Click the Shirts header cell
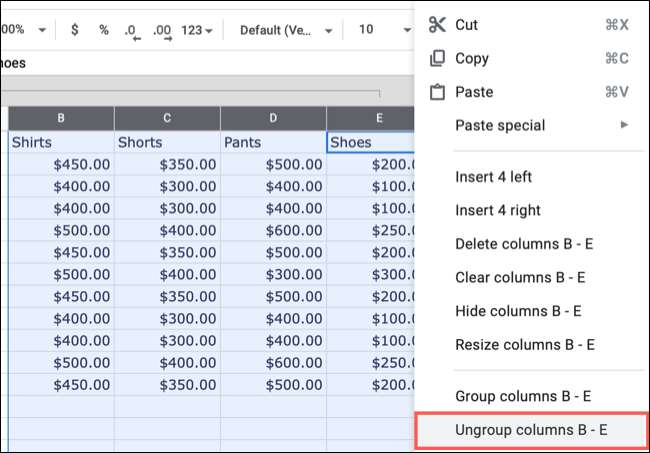This screenshot has height=453, width=650. tap(60, 143)
